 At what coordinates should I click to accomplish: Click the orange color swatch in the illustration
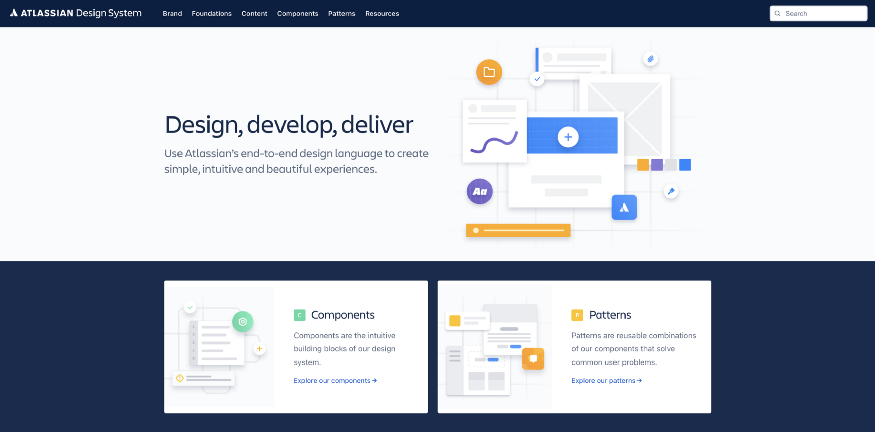pos(643,165)
